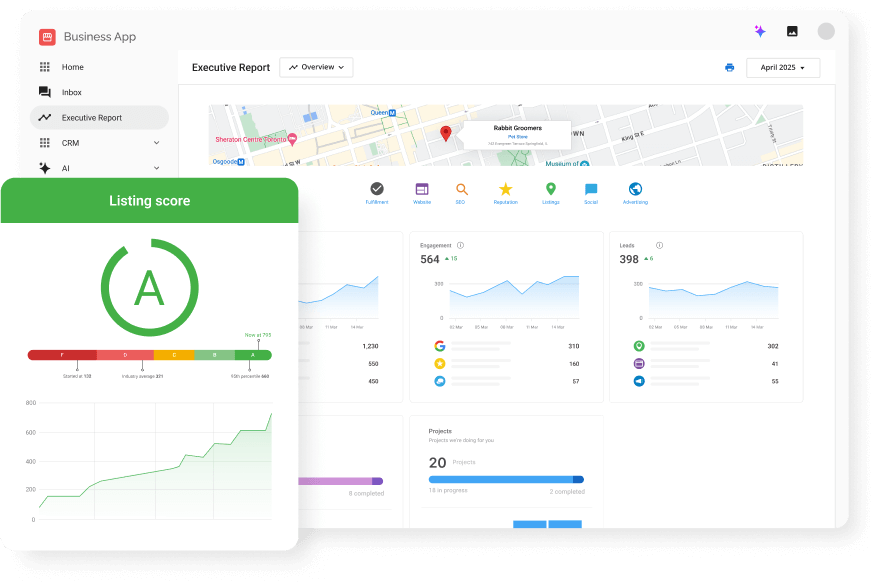The width and height of the screenshot is (877, 583).
Task: Open the AI sparkle icon in top bar
Action: tap(760, 31)
